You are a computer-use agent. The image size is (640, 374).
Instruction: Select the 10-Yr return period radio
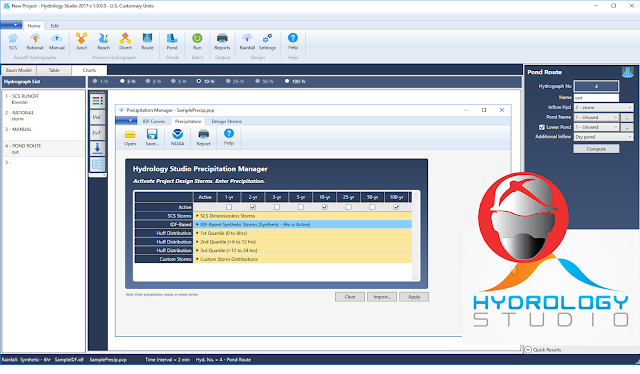pyautogui.click(x=199, y=81)
